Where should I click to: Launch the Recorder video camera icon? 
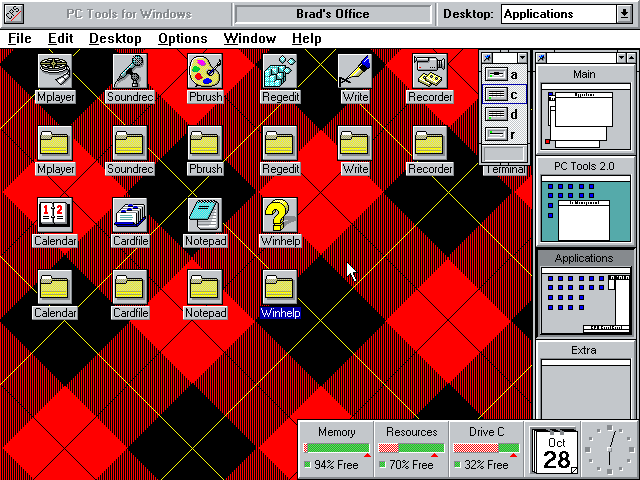click(430, 71)
